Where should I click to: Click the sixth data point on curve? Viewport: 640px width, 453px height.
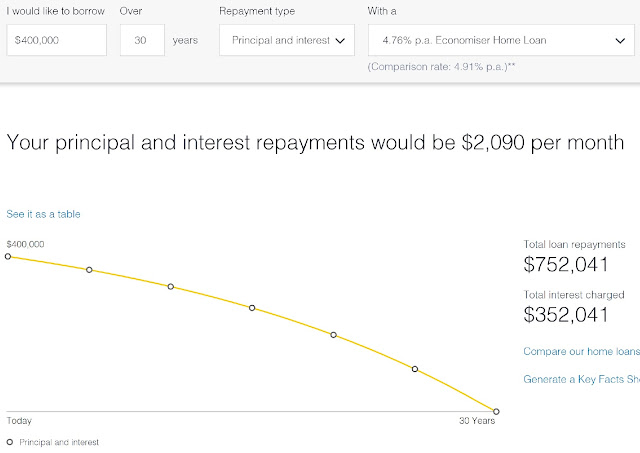tap(415, 369)
